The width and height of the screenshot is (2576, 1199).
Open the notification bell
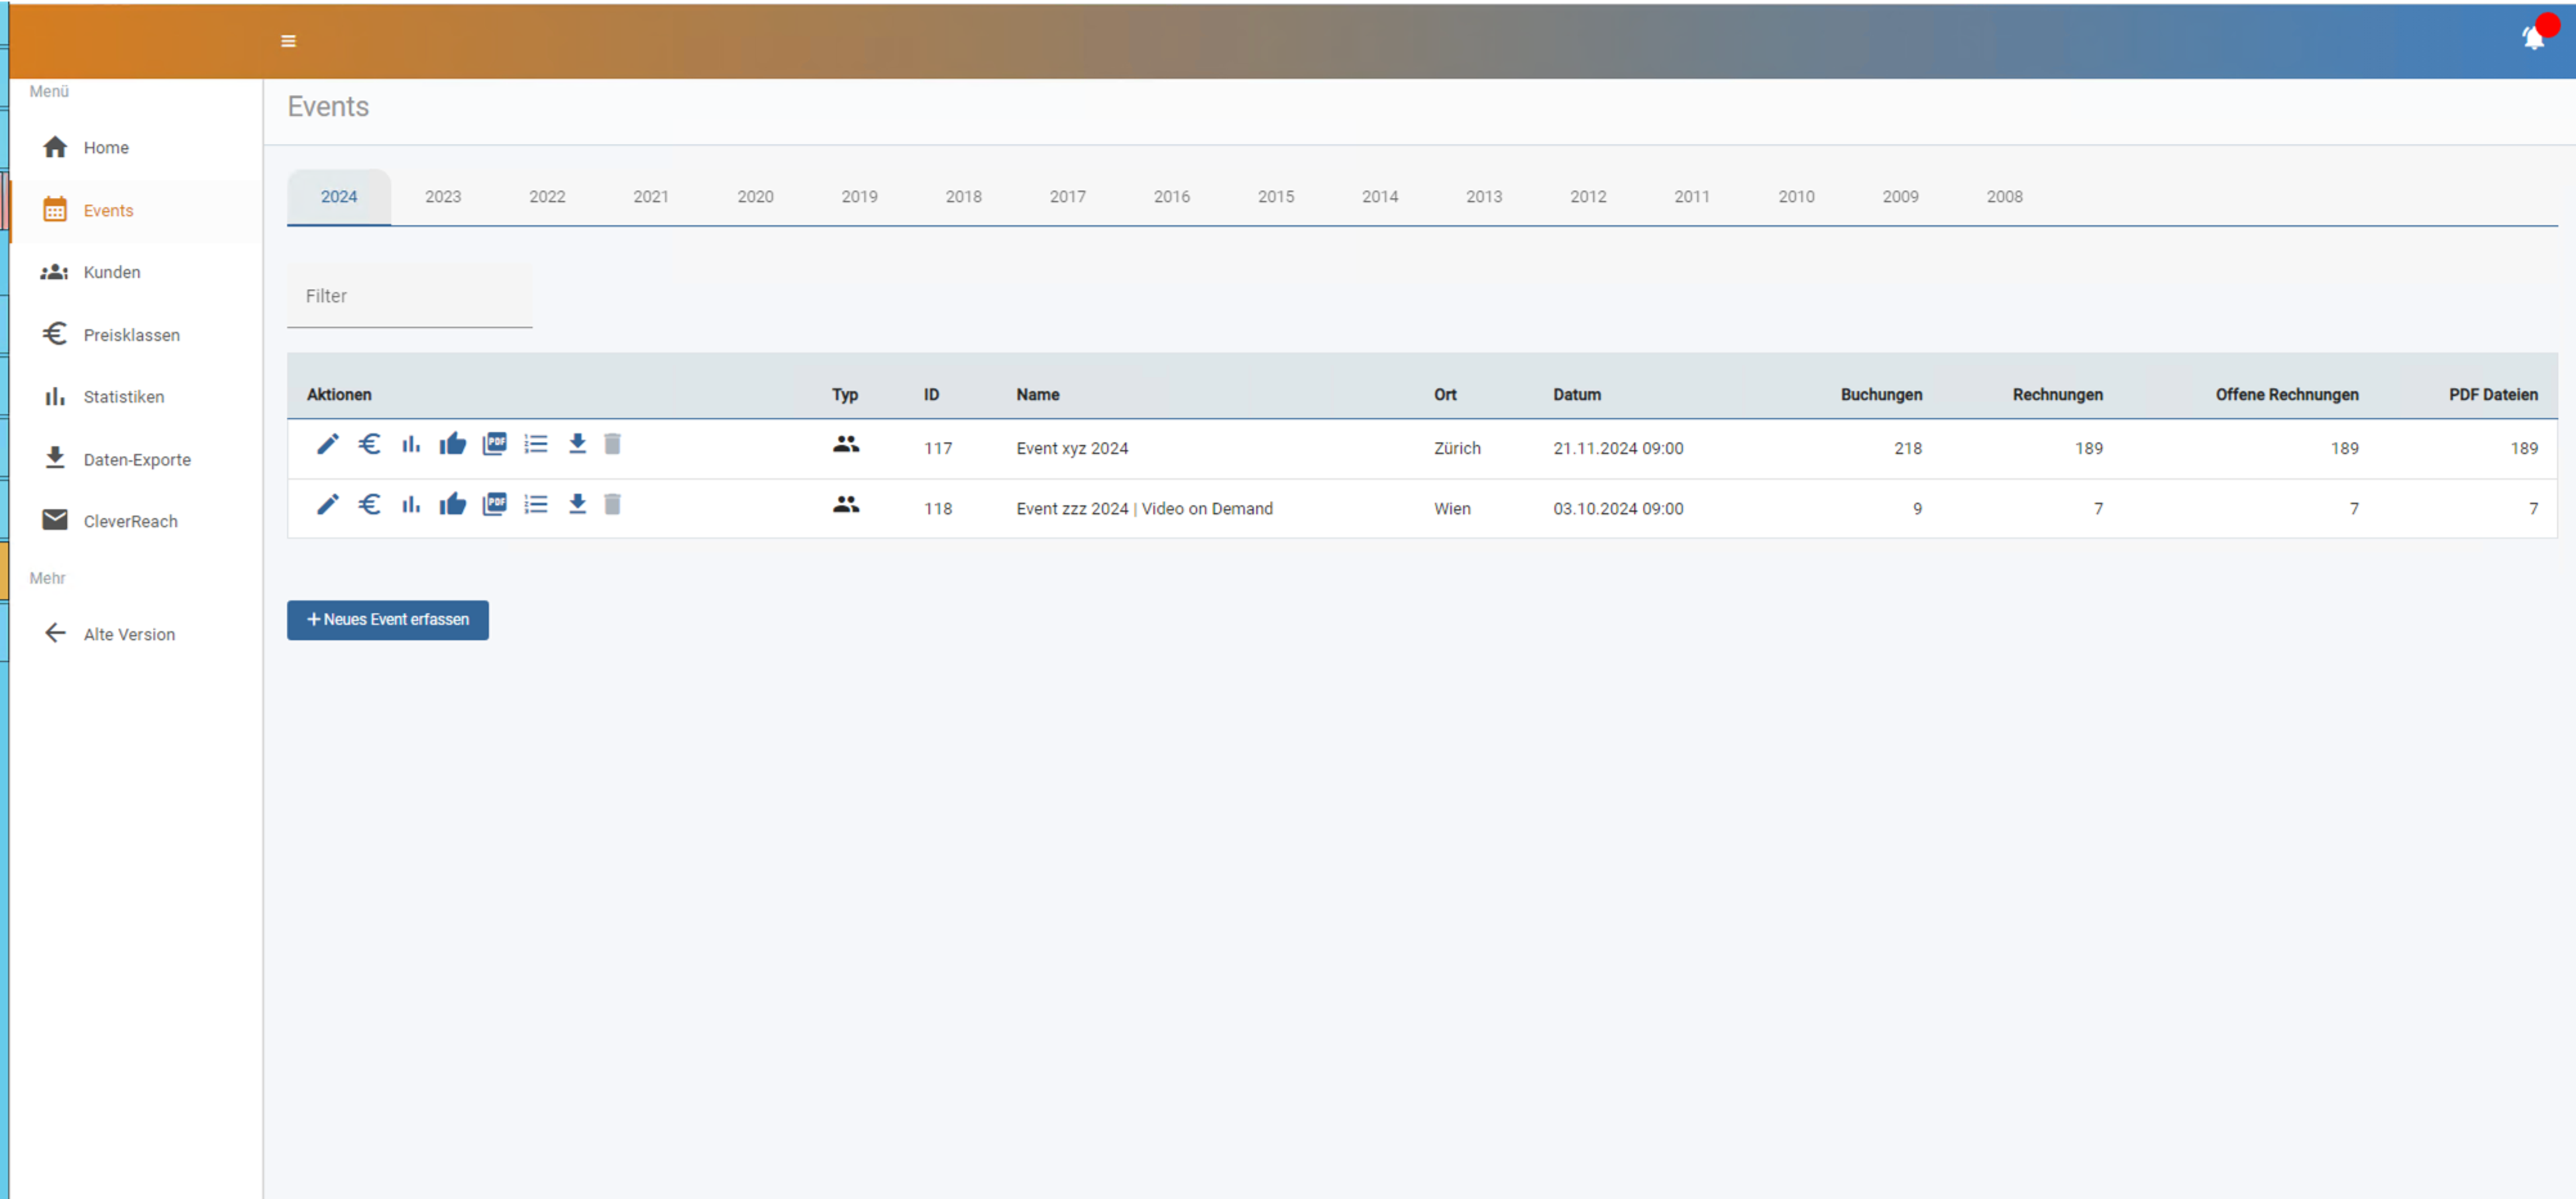[x=2534, y=38]
